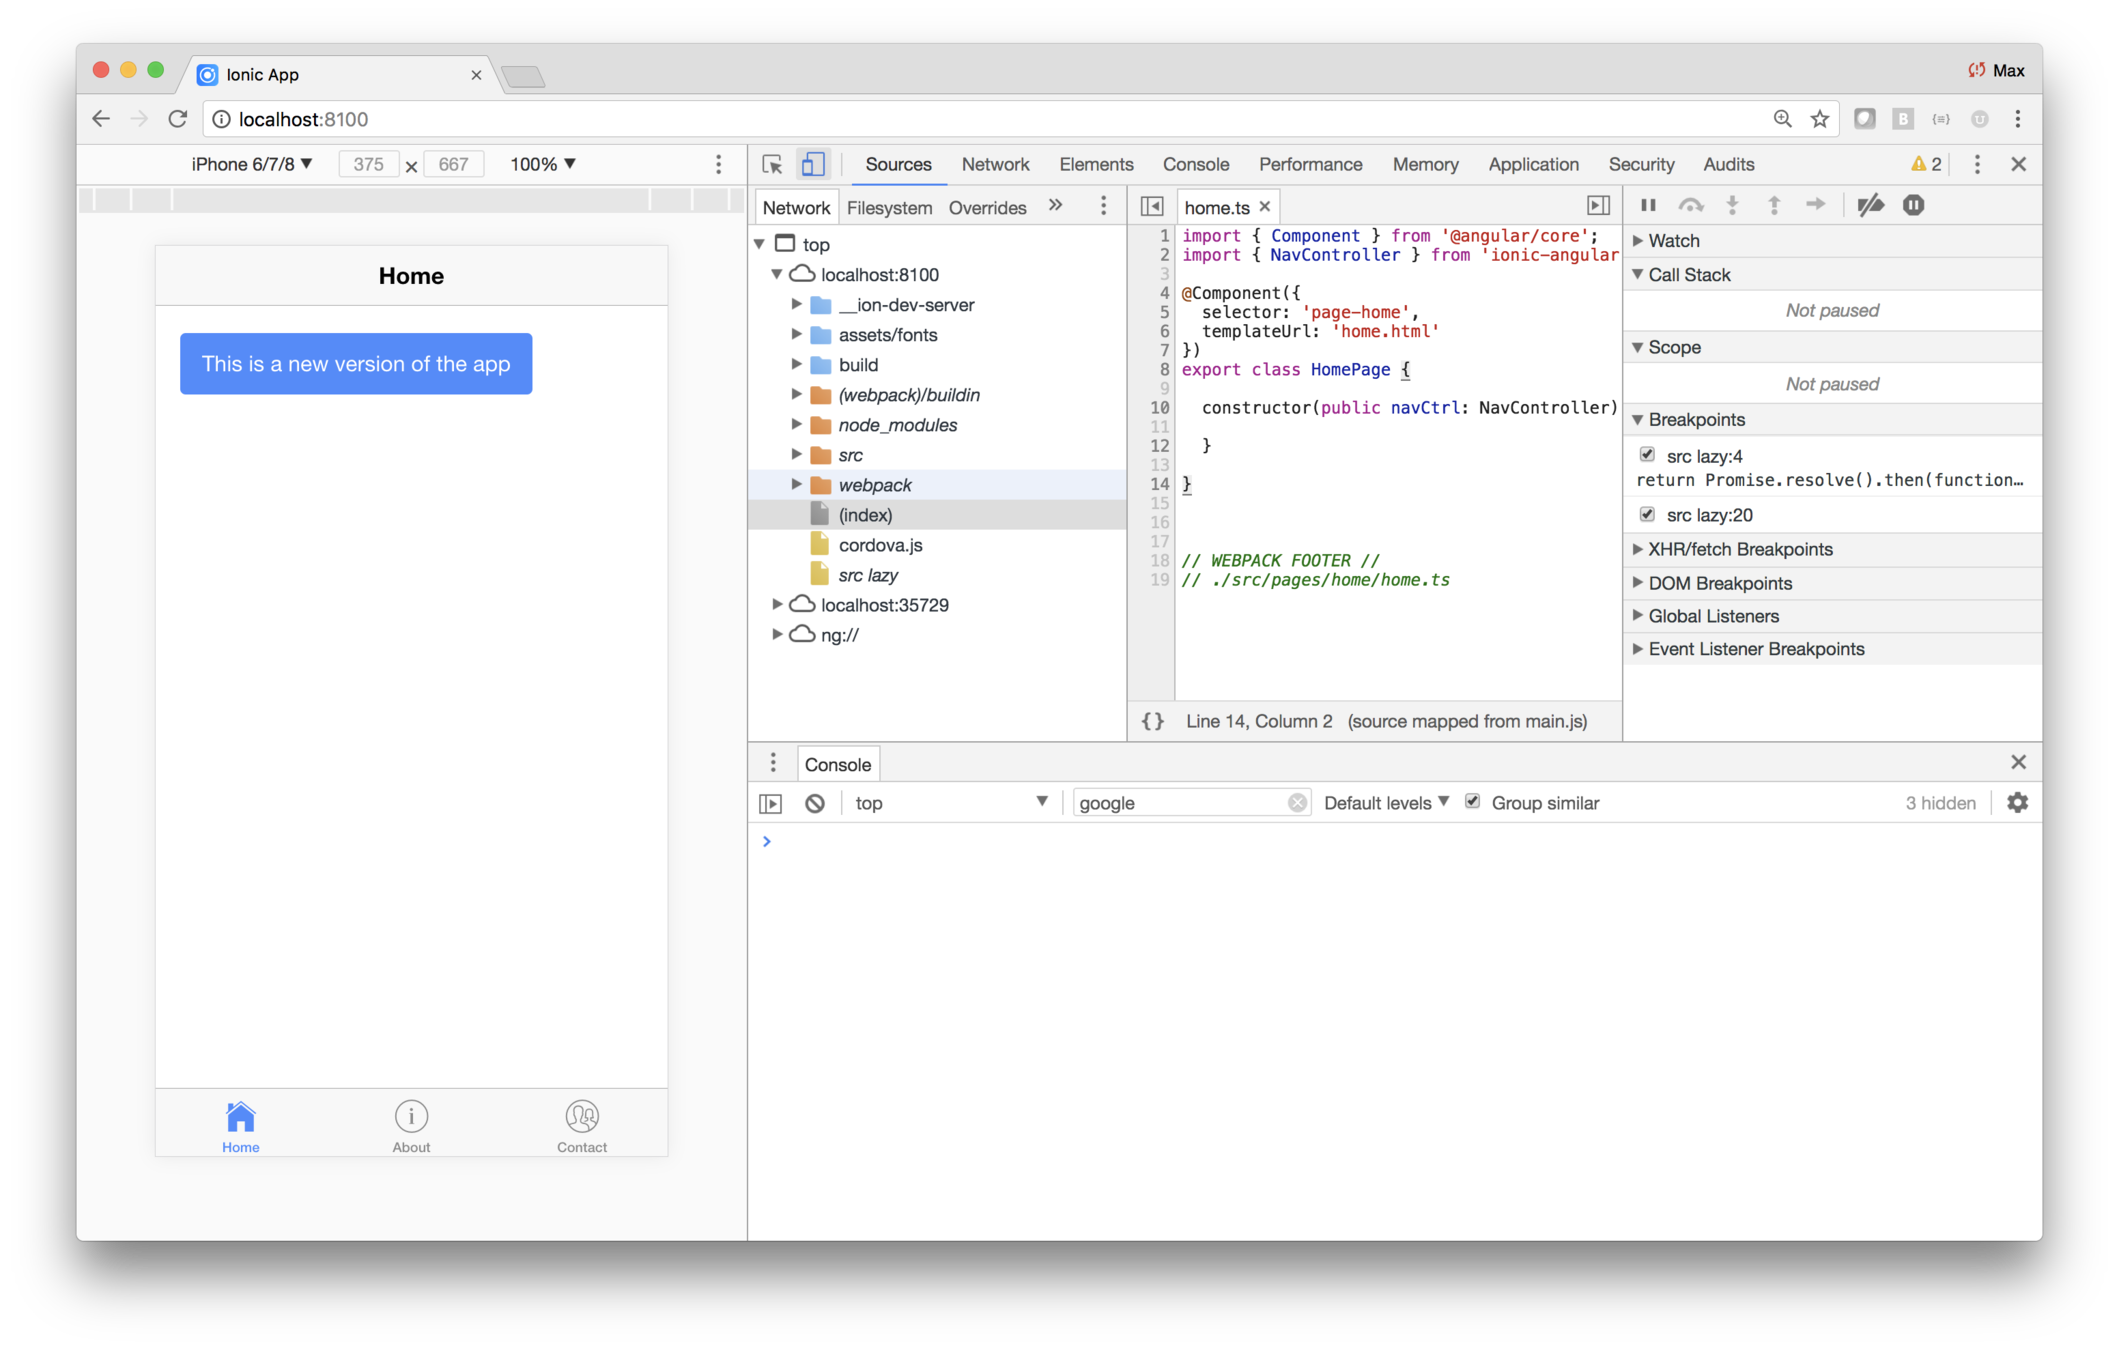Open the iPhone 6/7/8 device dropdown
Viewport: 2119px width, 1350px height.
pos(252,164)
